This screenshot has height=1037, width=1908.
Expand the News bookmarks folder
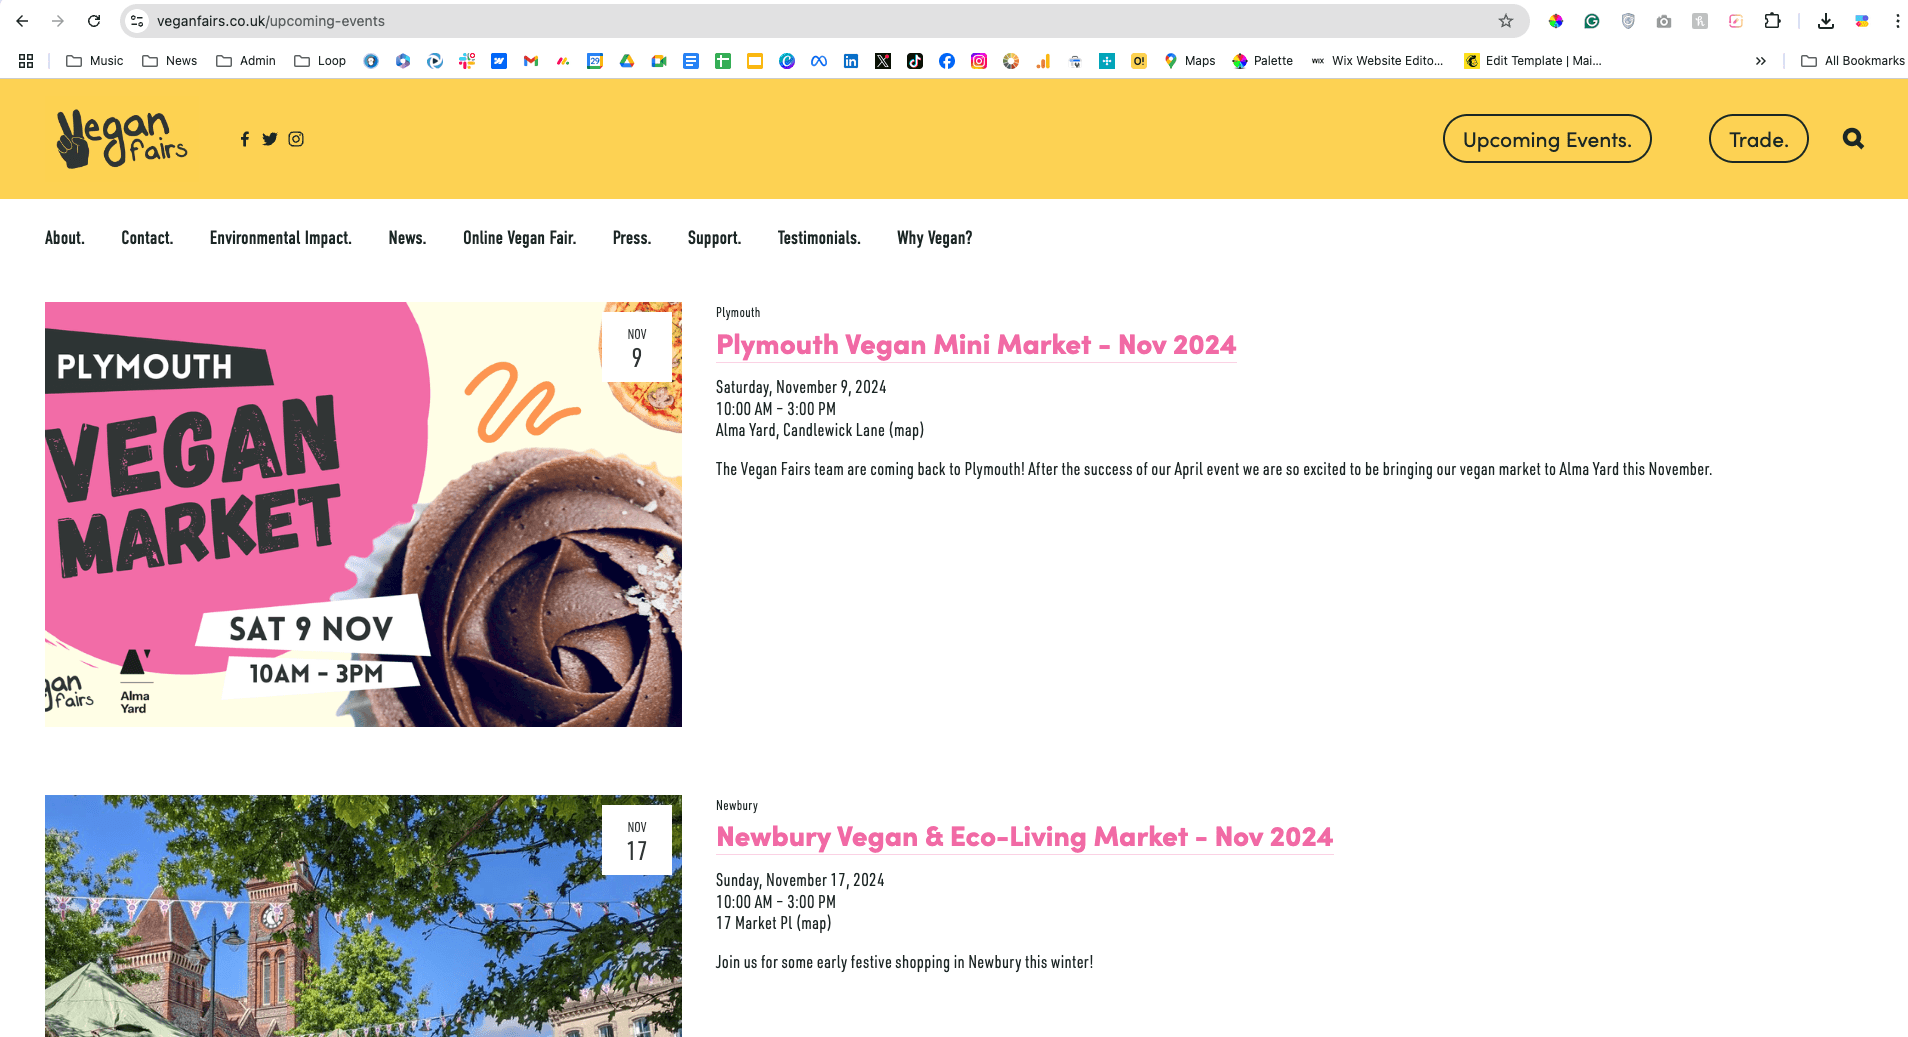(170, 61)
